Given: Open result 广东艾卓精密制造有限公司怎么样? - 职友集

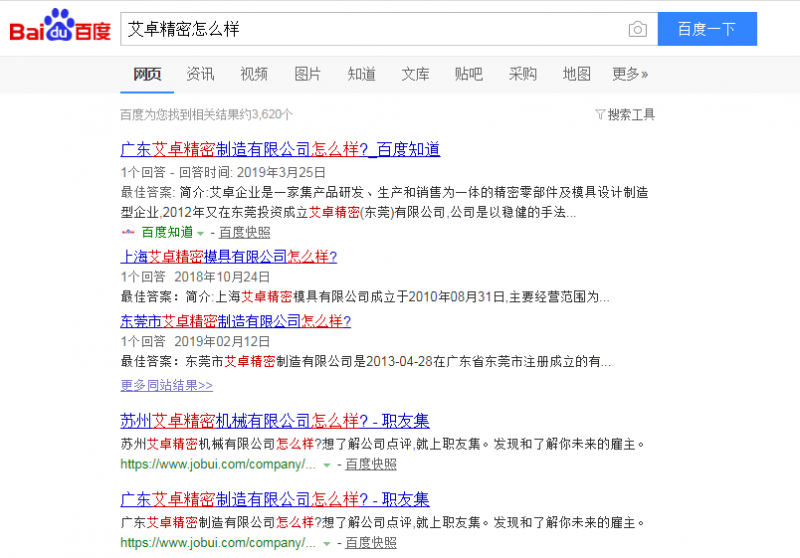Looking at the screenshot, I should (274, 499).
